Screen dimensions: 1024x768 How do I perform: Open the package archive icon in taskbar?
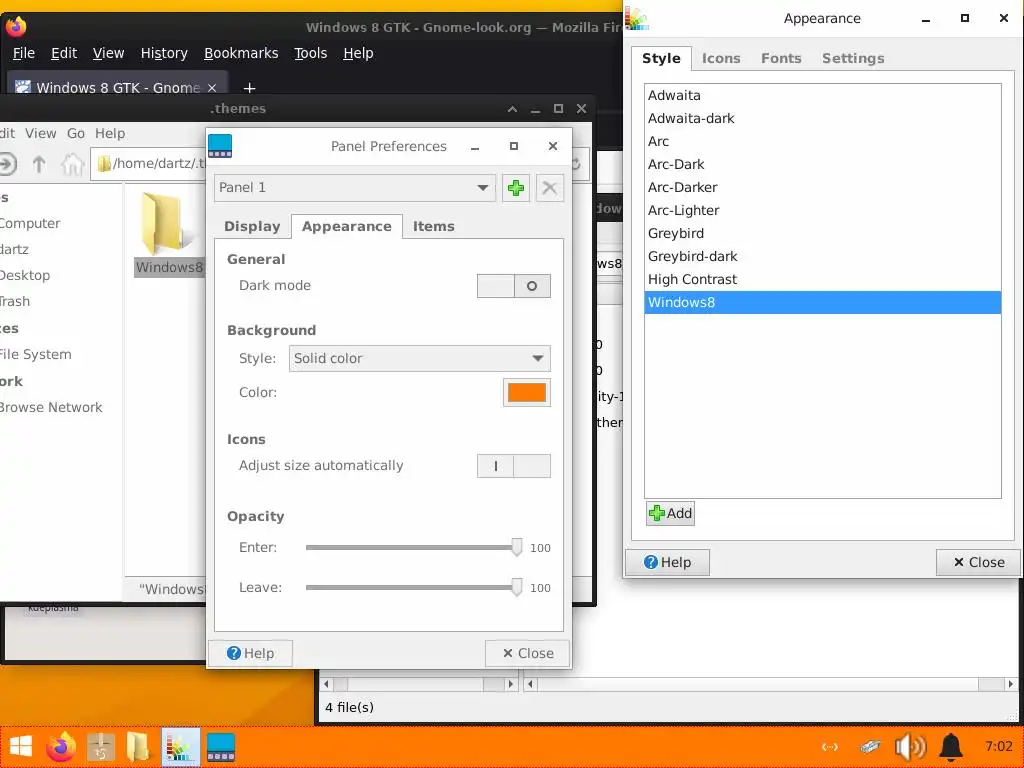coord(101,746)
